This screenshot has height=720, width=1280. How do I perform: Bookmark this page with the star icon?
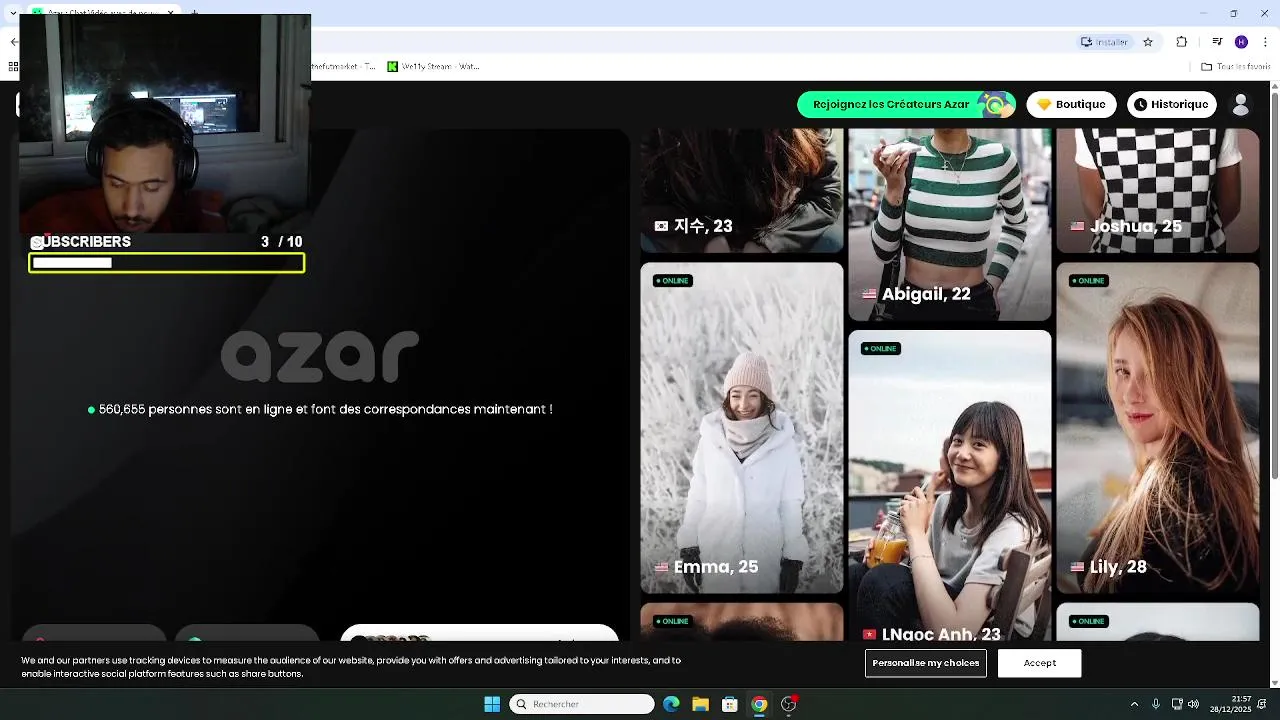pos(1148,42)
